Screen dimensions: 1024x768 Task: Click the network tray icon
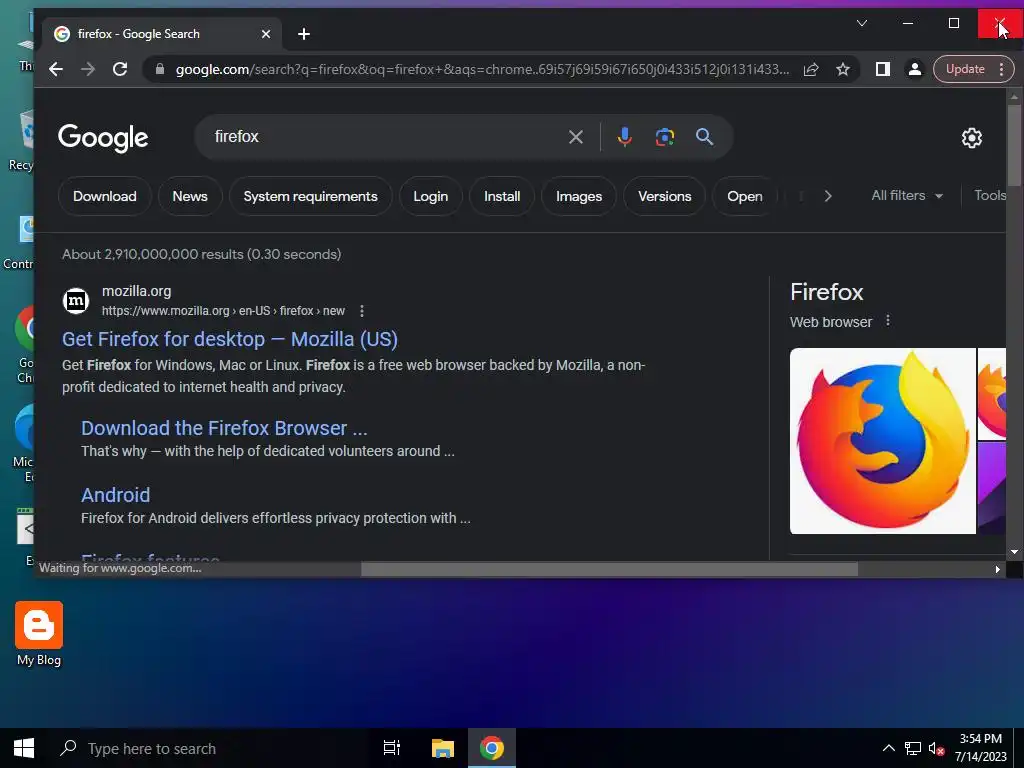click(912, 748)
